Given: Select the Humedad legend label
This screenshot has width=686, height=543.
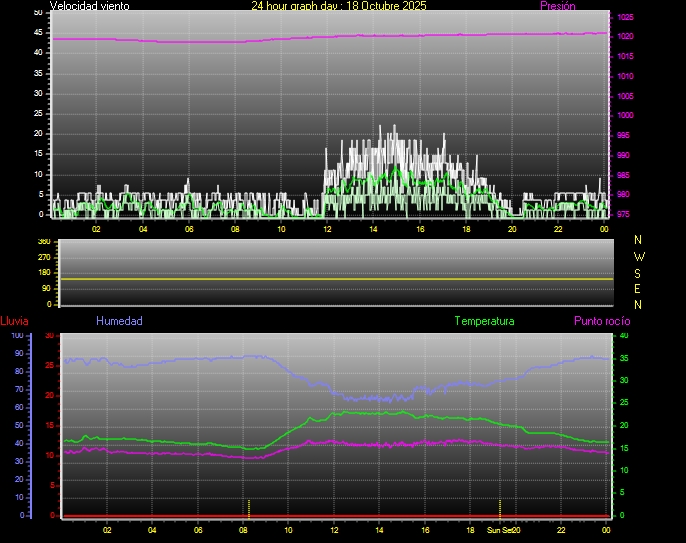Looking at the screenshot, I should coord(119,321).
